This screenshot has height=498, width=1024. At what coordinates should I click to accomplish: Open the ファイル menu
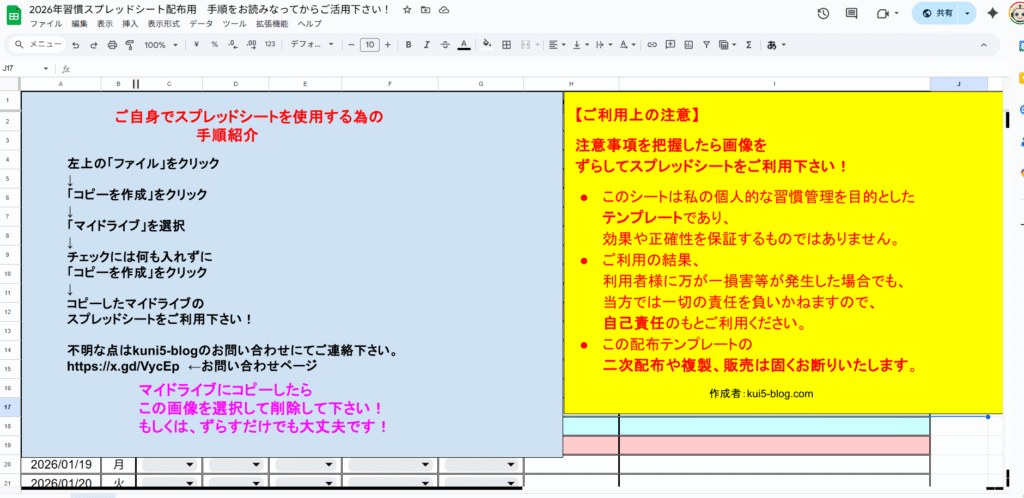pos(45,23)
